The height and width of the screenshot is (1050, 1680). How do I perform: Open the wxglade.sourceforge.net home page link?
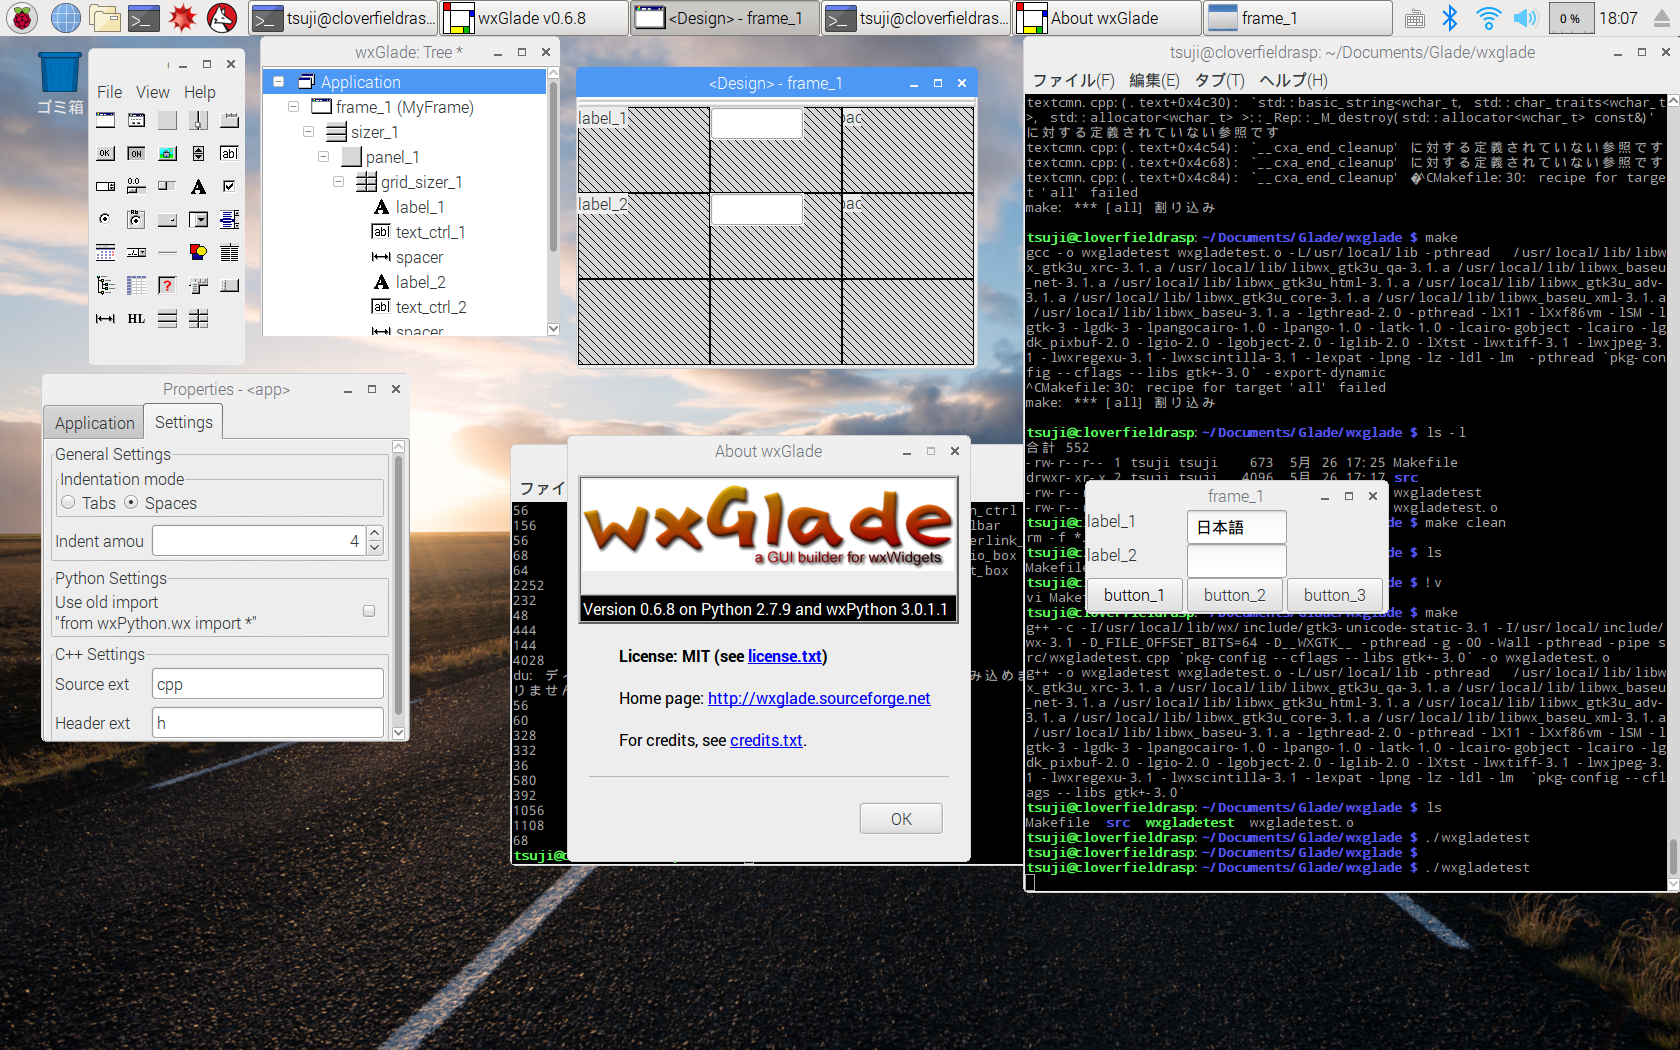819,699
